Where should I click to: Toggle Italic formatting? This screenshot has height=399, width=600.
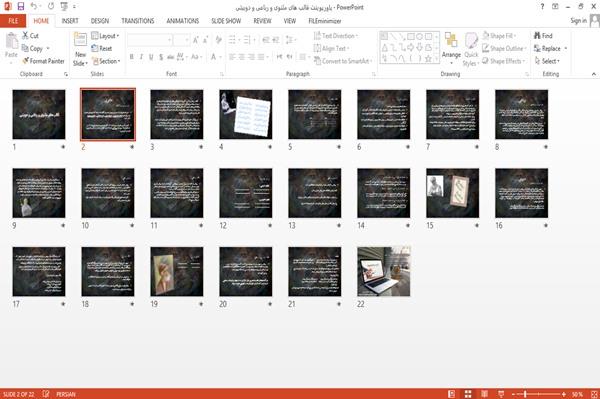tap(141, 57)
